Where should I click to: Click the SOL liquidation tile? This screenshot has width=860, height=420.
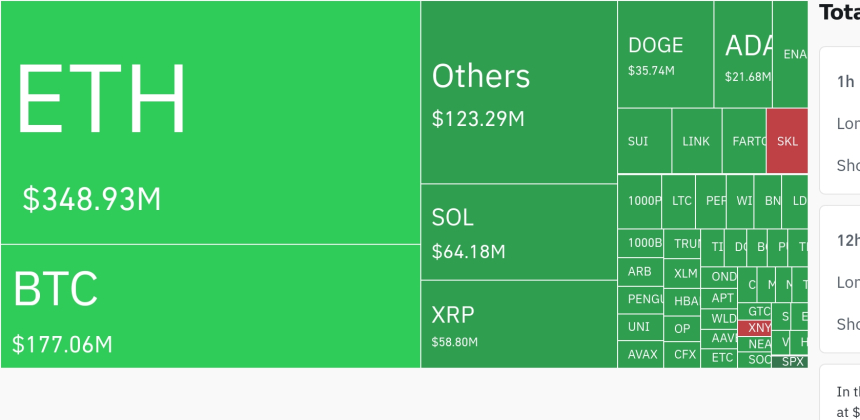coord(518,232)
